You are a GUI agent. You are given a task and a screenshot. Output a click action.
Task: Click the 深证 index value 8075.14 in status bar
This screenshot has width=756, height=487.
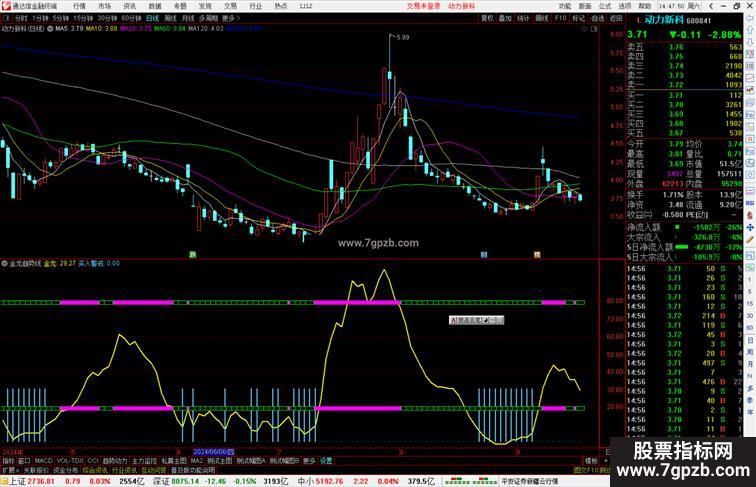[x=185, y=481]
